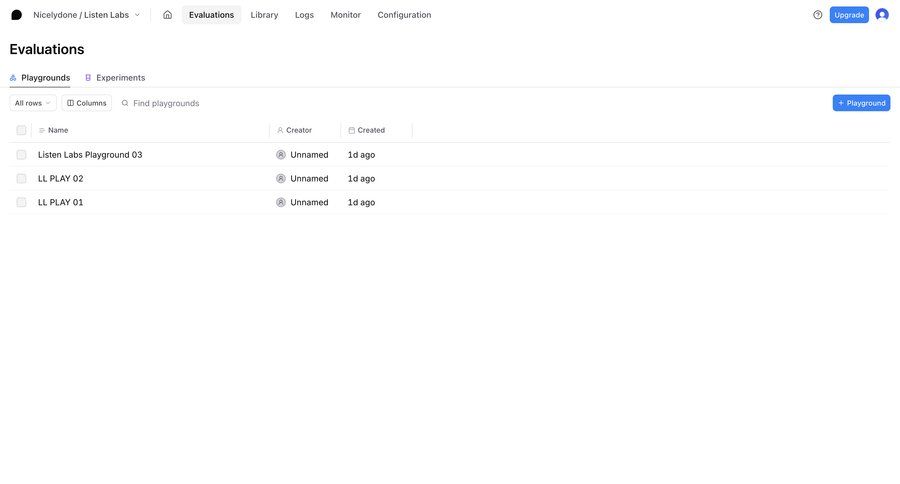Screen dimensions: 900x484
Task: Open the Columns visibility menu
Action: click(x=87, y=103)
